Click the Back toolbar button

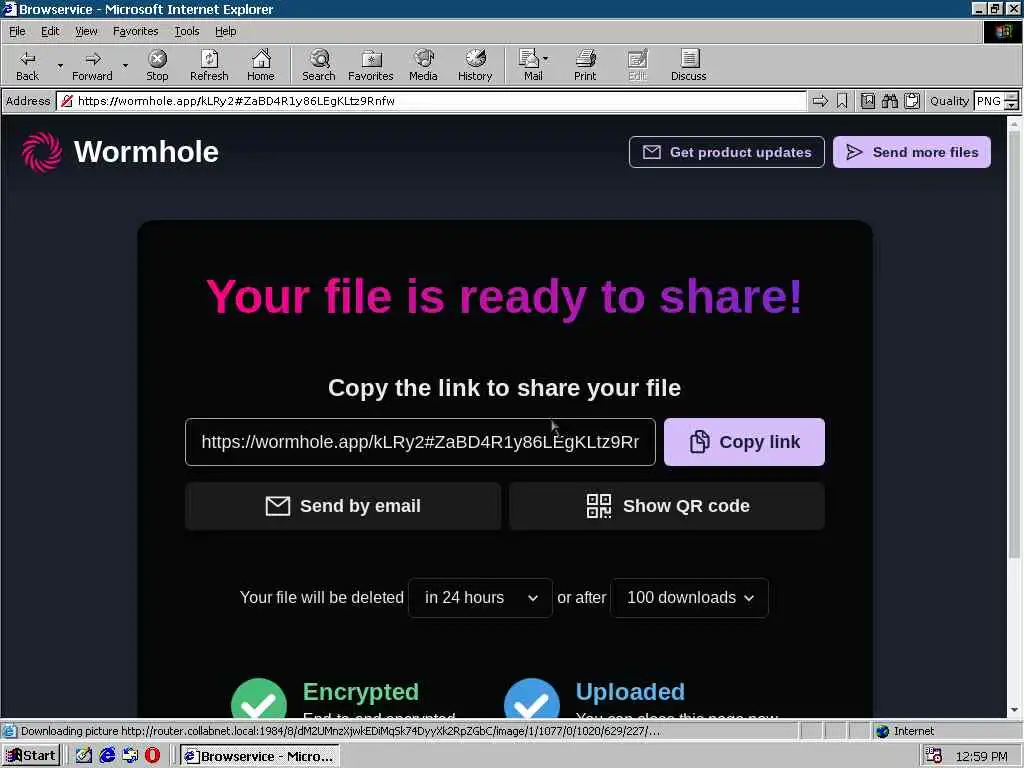[27, 65]
